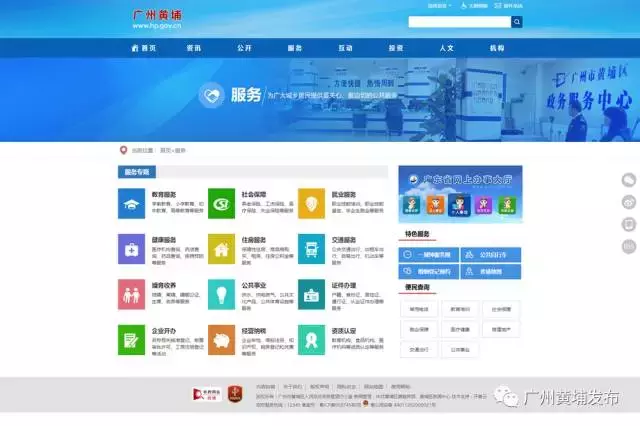Open the 健康服务 medical kit icon
Screen dimensions: 640x426
pyautogui.click(x=131, y=249)
